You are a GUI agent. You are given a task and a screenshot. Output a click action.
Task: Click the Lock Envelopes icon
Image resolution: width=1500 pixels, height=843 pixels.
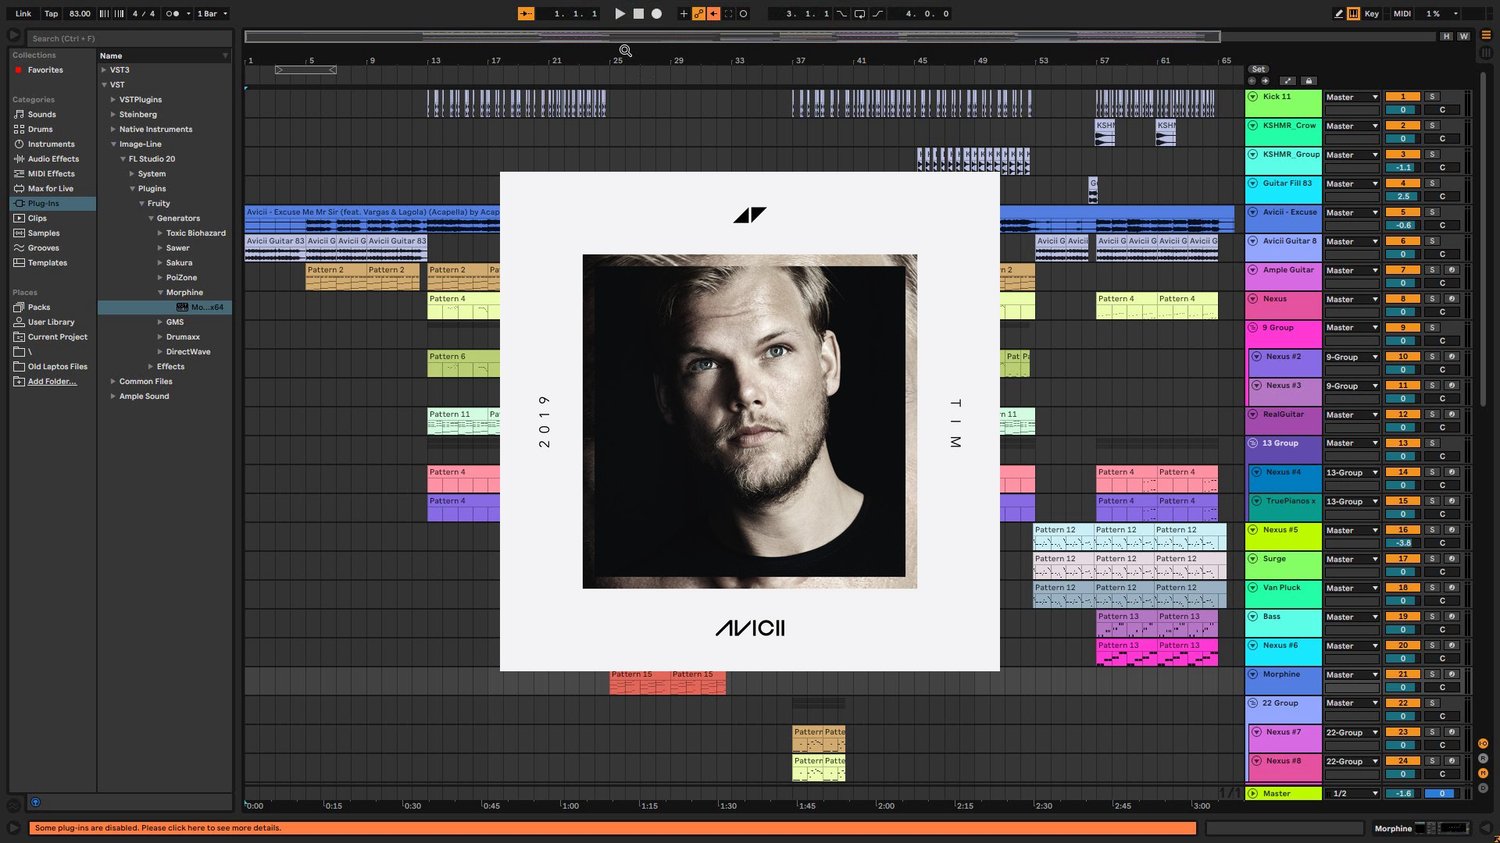click(x=1309, y=81)
